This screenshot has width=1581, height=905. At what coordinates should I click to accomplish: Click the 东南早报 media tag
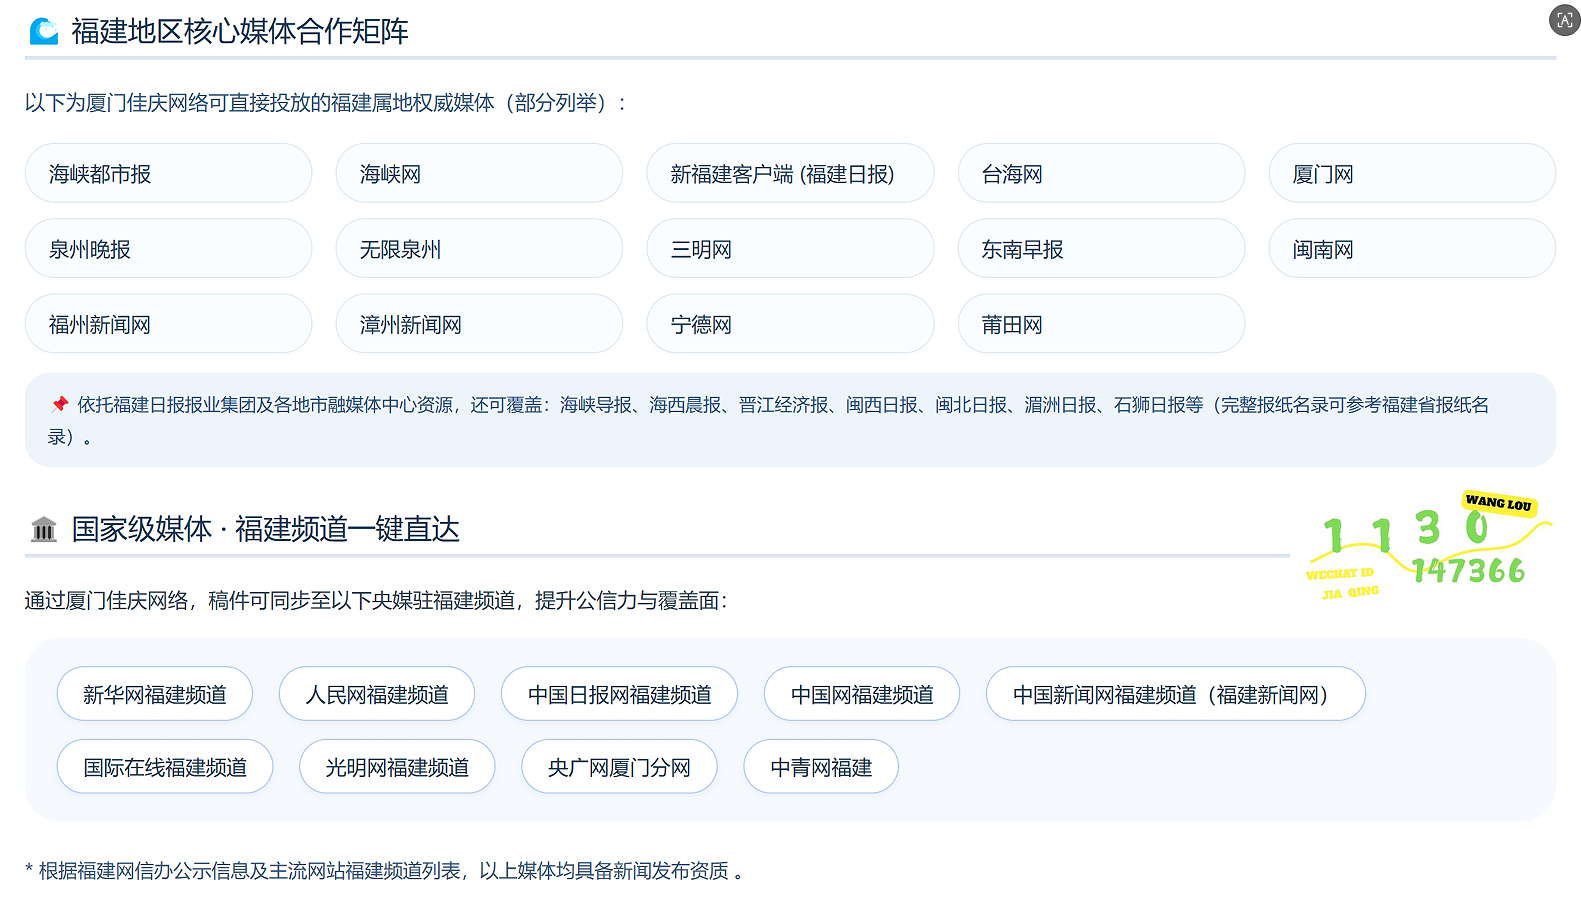coord(1101,249)
